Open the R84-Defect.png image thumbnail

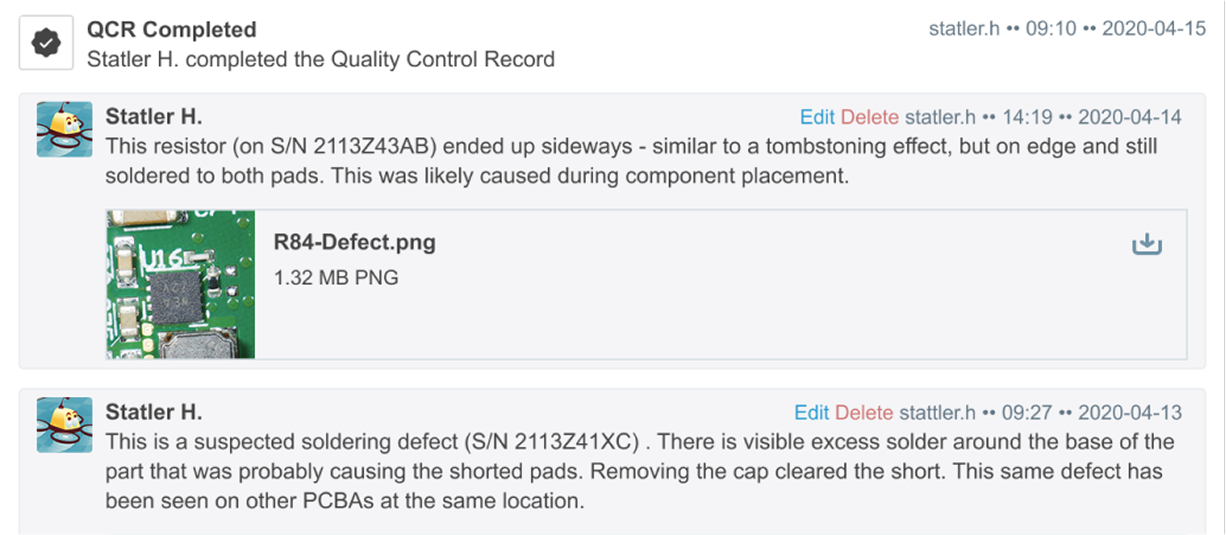(x=181, y=284)
